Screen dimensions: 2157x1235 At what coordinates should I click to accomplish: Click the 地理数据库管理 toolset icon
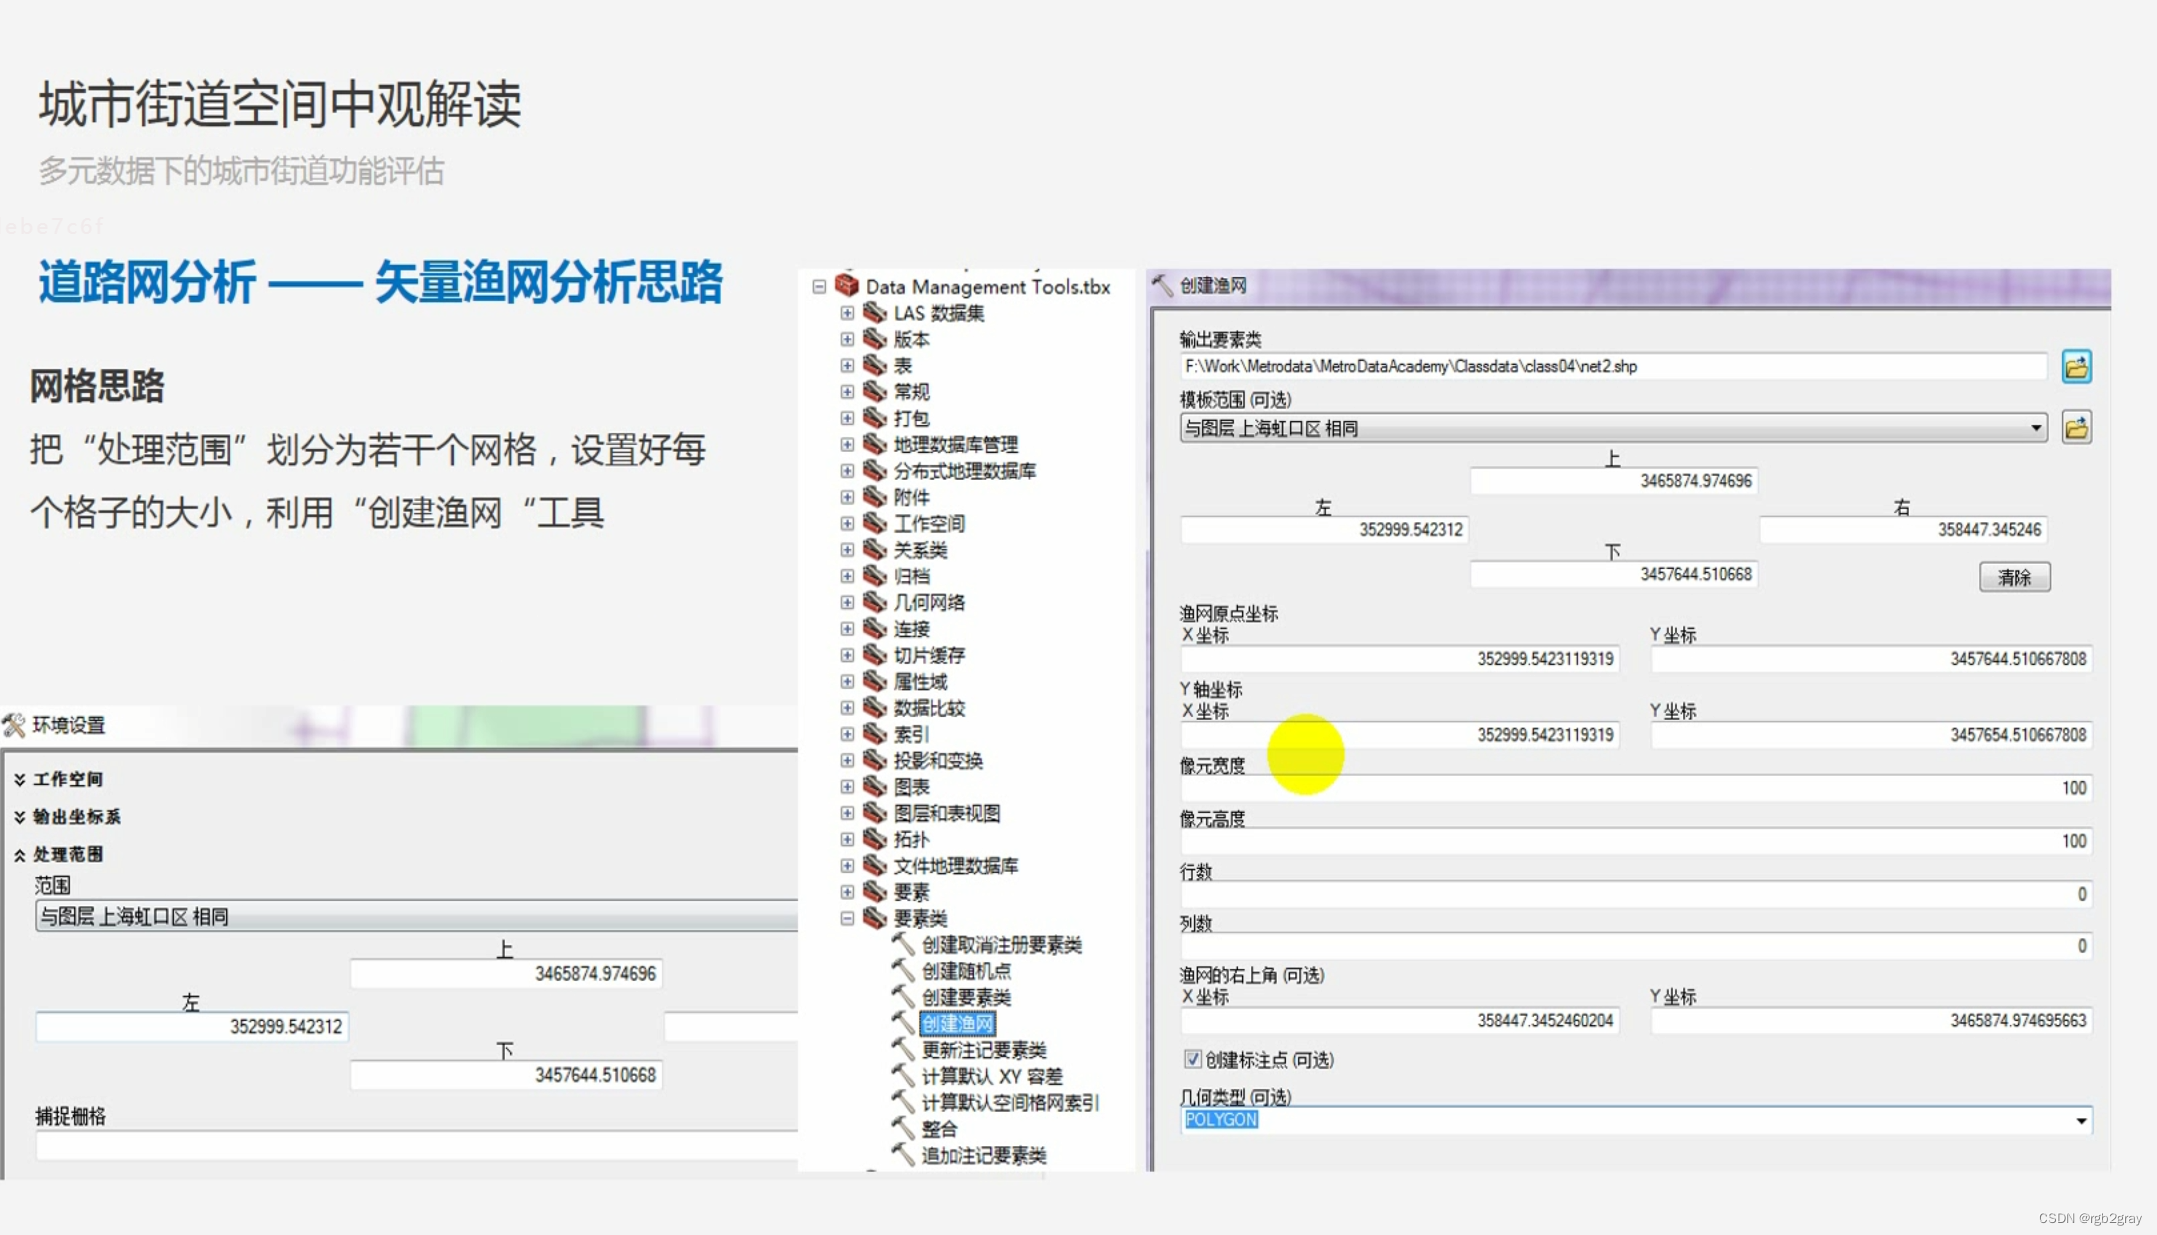pyautogui.click(x=875, y=444)
